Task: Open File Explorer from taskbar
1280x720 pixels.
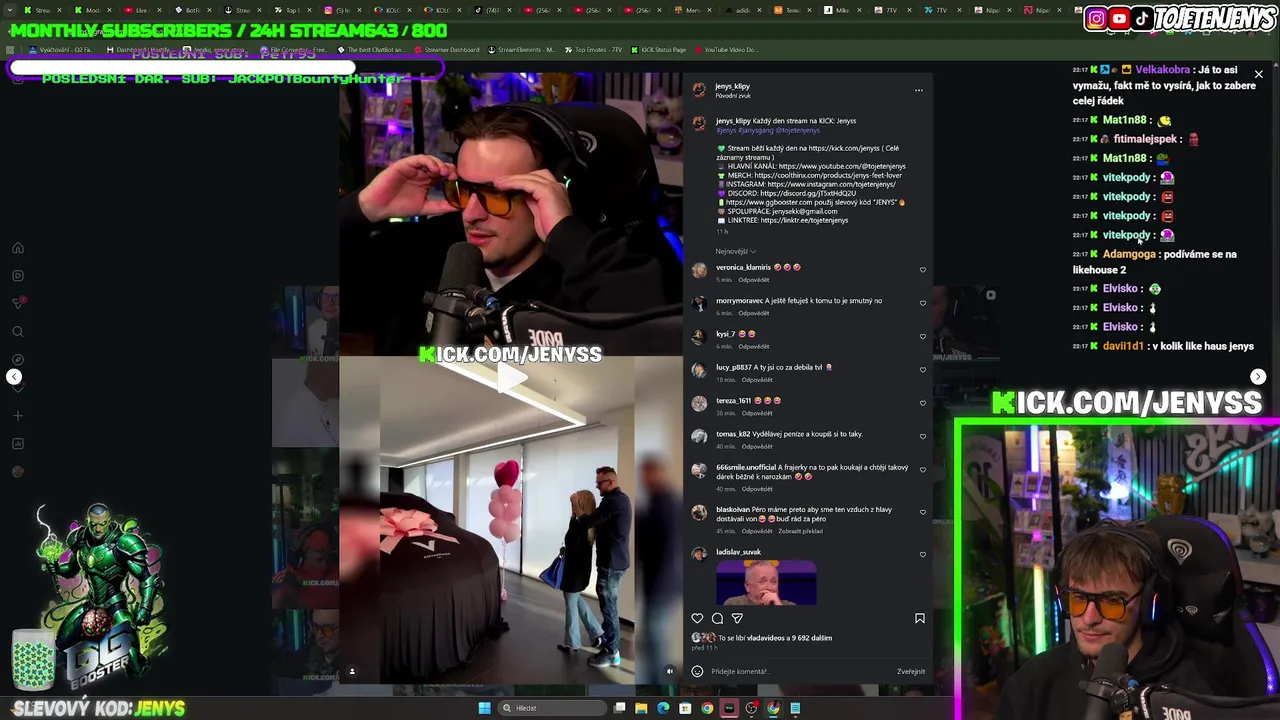Action: coord(641,708)
